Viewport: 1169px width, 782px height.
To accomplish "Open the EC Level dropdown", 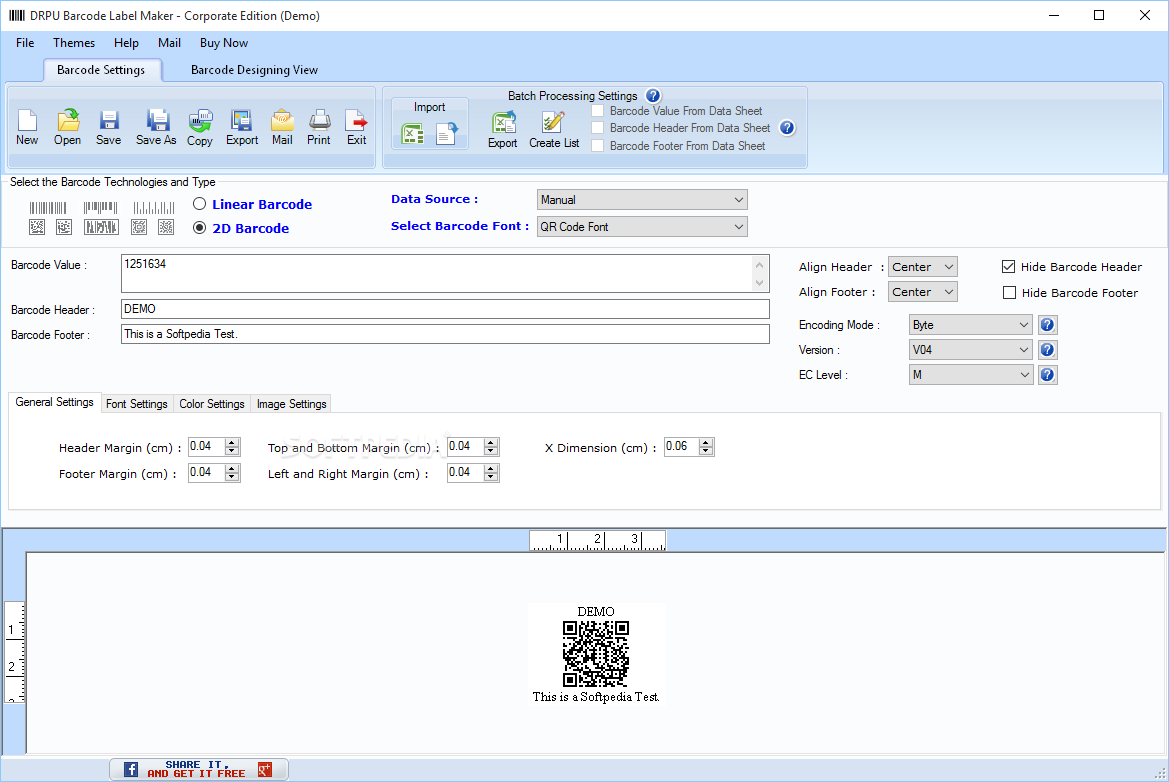I will pyautogui.click(x=971, y=375).
